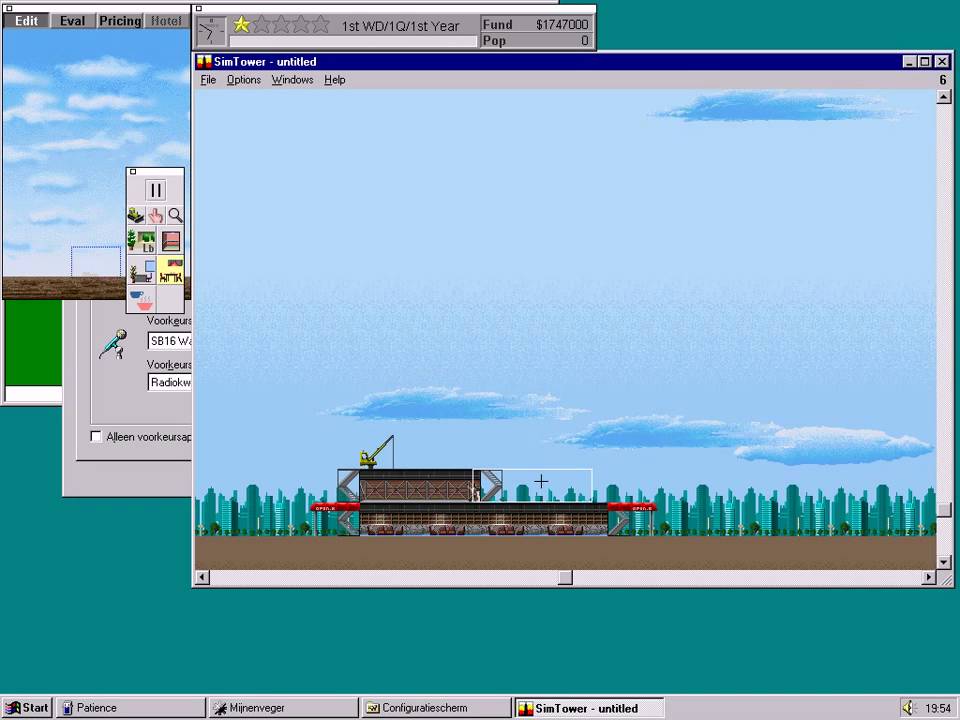Open the Start menu
The image size is (960, 720).
[x=27, y=708]
